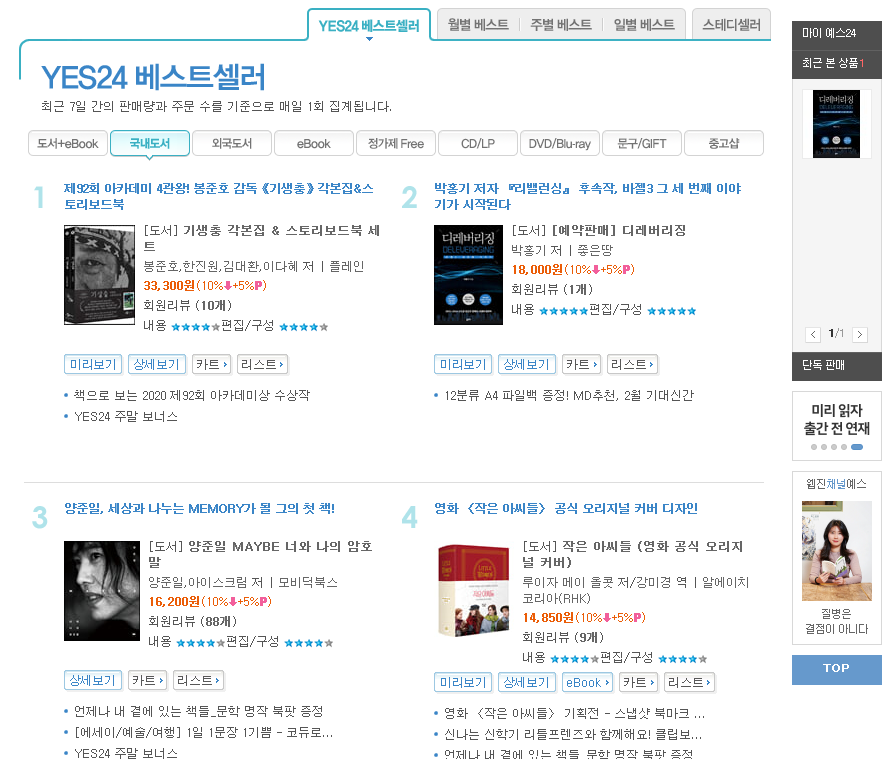This screenshot has width=892, height=759.
Task: Click 미리보기 for the 기생충 book
Action: click(93, 364)
